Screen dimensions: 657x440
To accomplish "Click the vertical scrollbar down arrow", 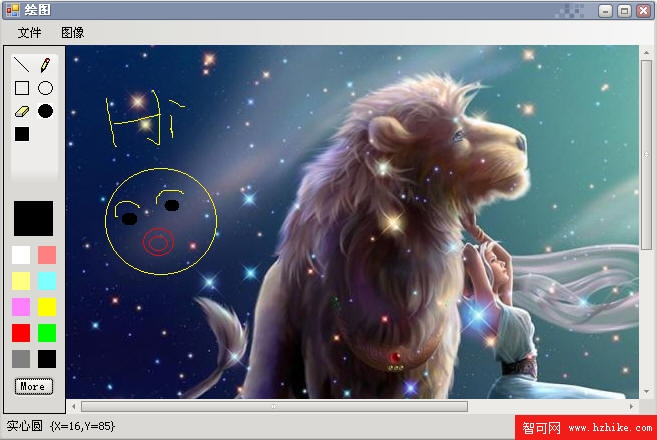I will [647, 392].
